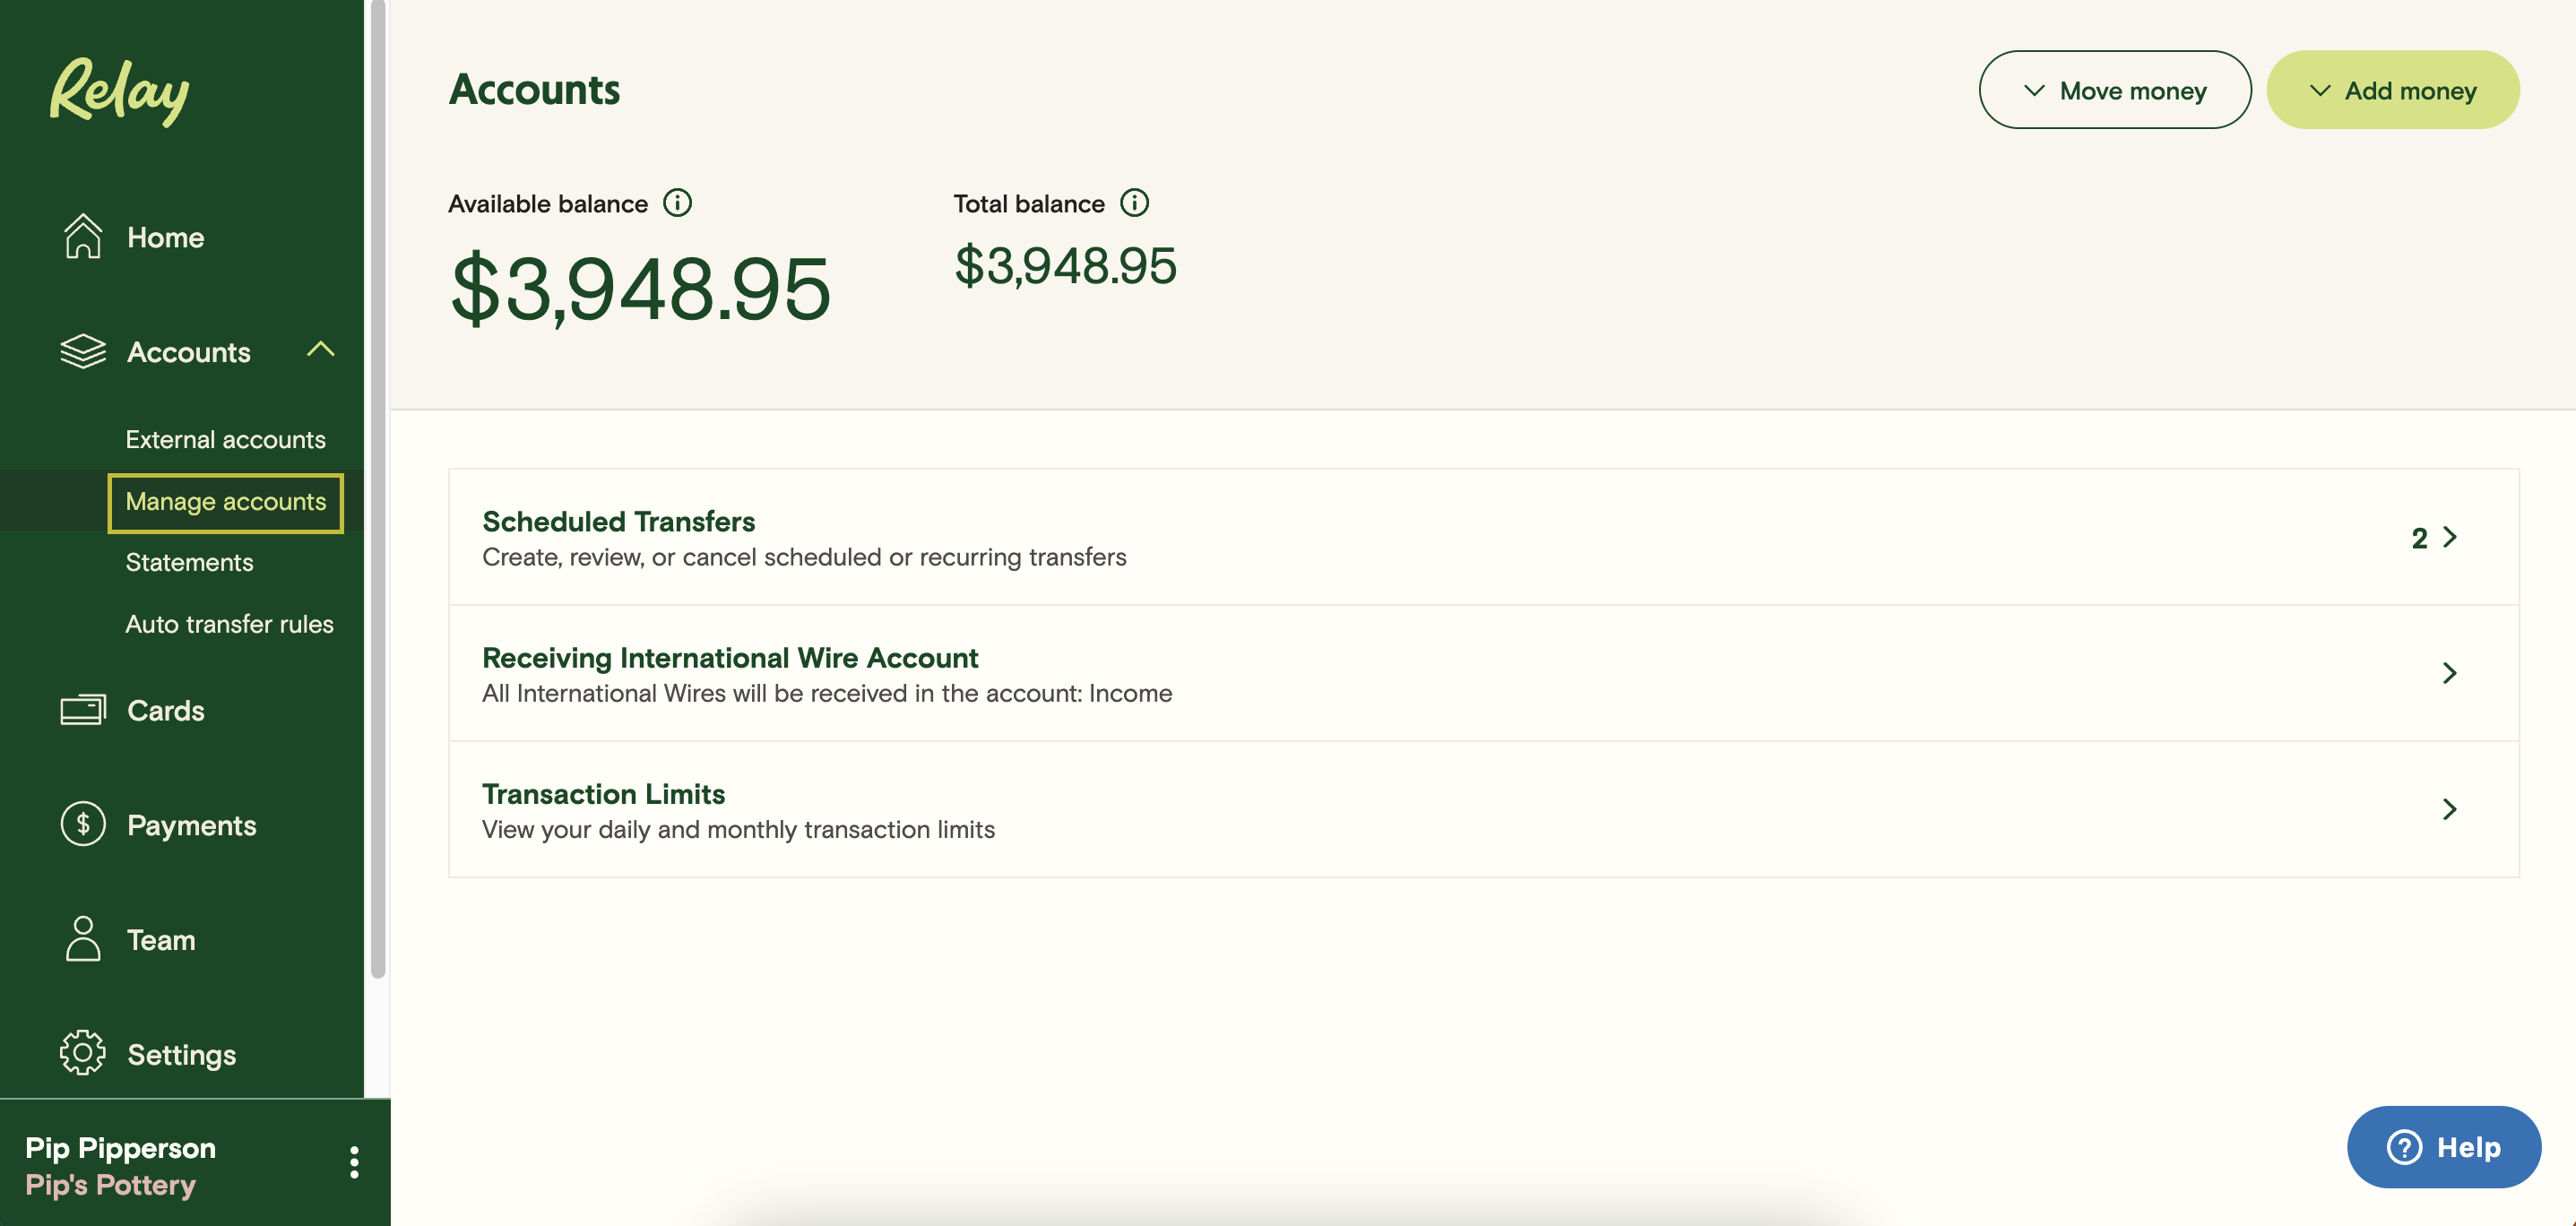This screenshot has width=2576, height=1226.
Task: Collapse the Accounts section chevron
Action: click(x=320, y=350)
